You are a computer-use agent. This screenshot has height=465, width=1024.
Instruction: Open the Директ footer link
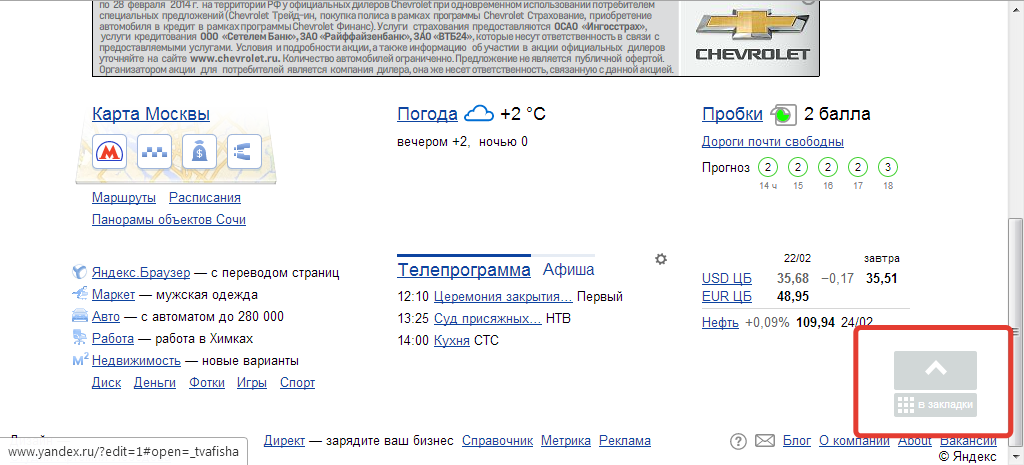coord(284,441)
